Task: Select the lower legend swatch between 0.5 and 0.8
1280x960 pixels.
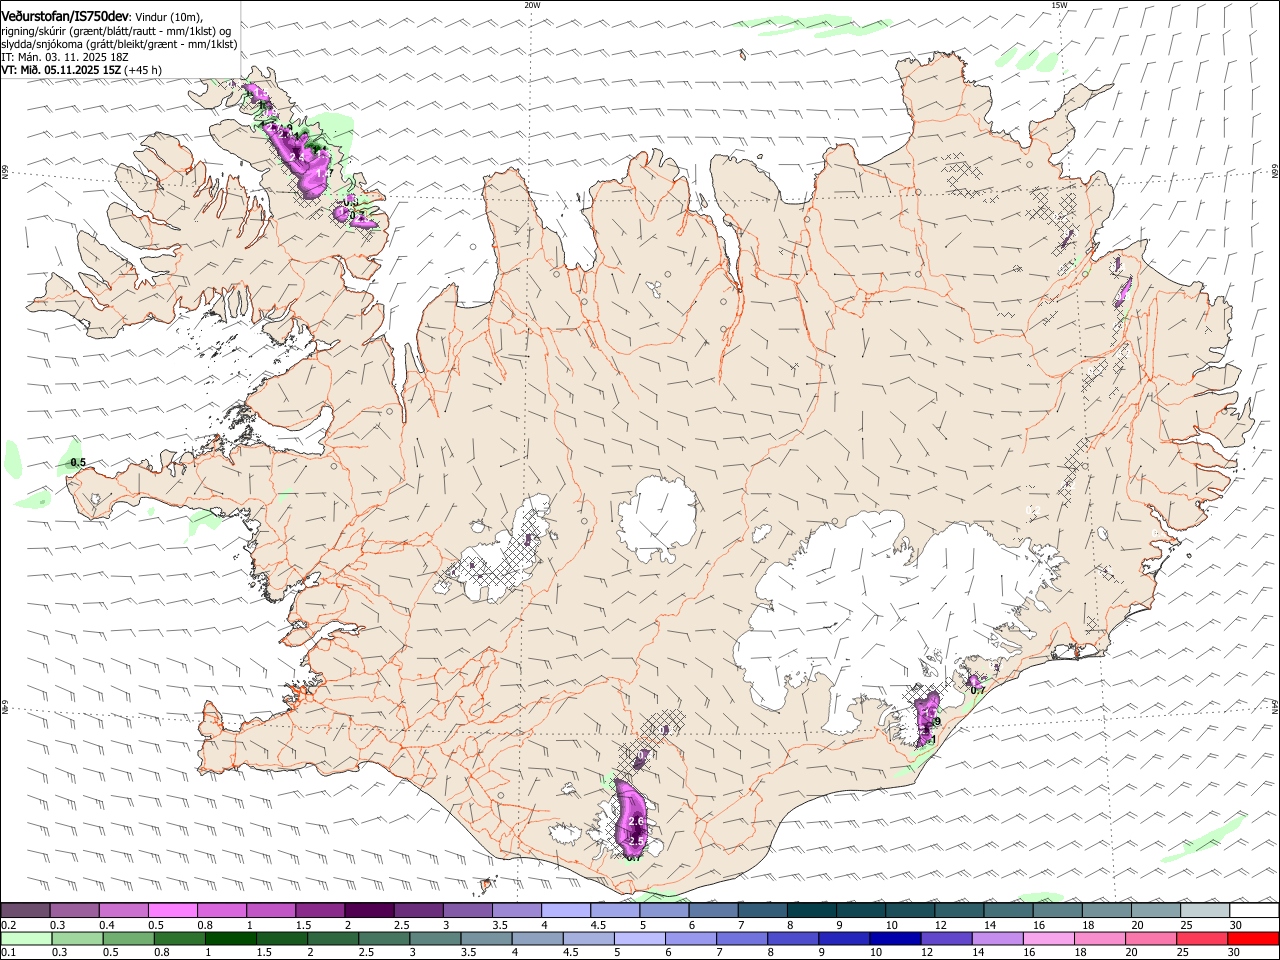Action: (x=128, y=938)
